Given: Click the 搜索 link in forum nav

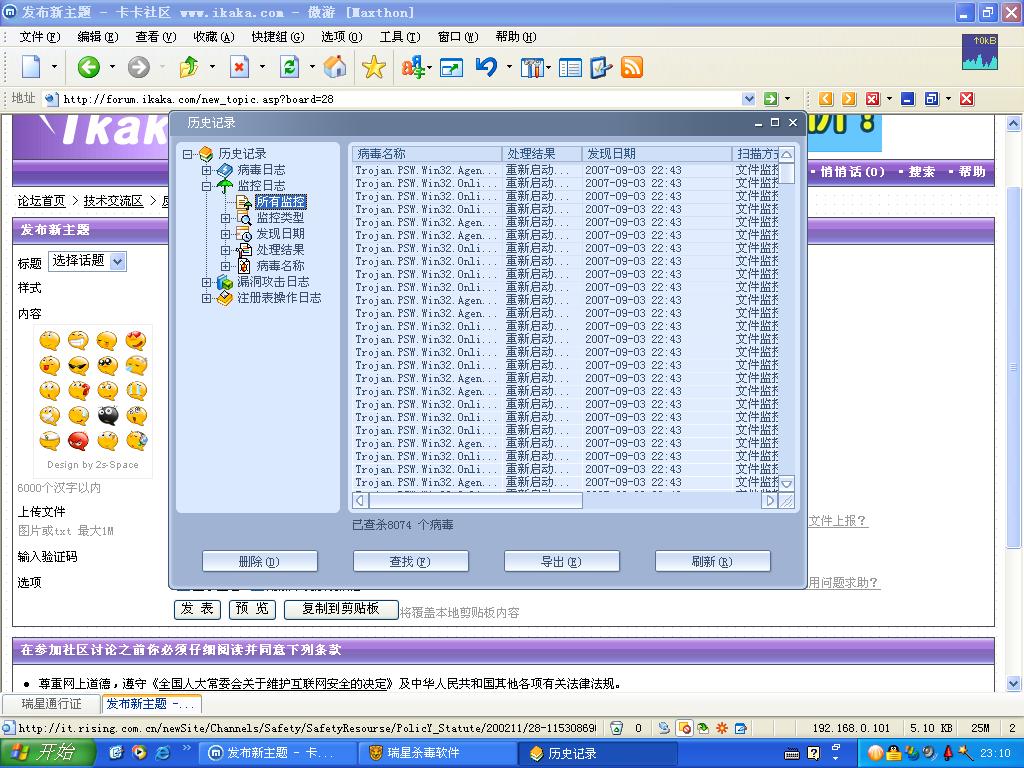Looking at the screenshot, I should click(921, 172).
